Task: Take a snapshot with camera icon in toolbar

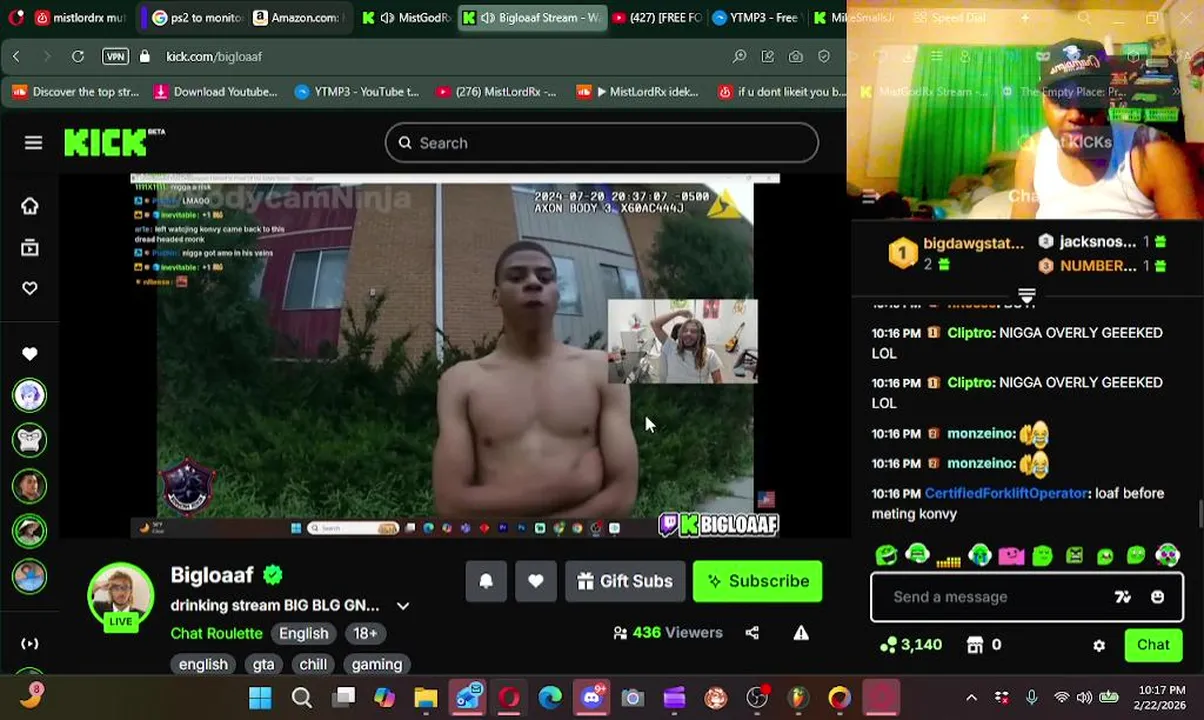Action: pyautogui.click(x=795, y=56)
